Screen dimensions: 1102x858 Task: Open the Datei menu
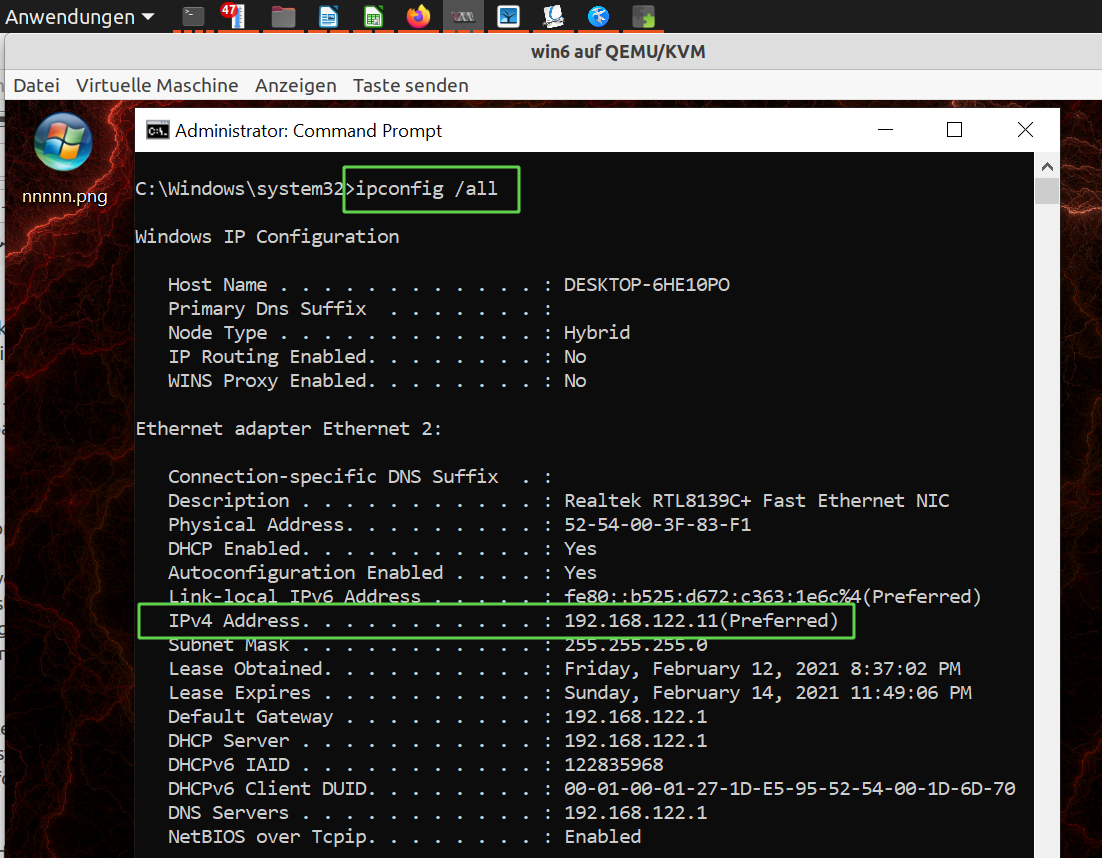point(36,86)
